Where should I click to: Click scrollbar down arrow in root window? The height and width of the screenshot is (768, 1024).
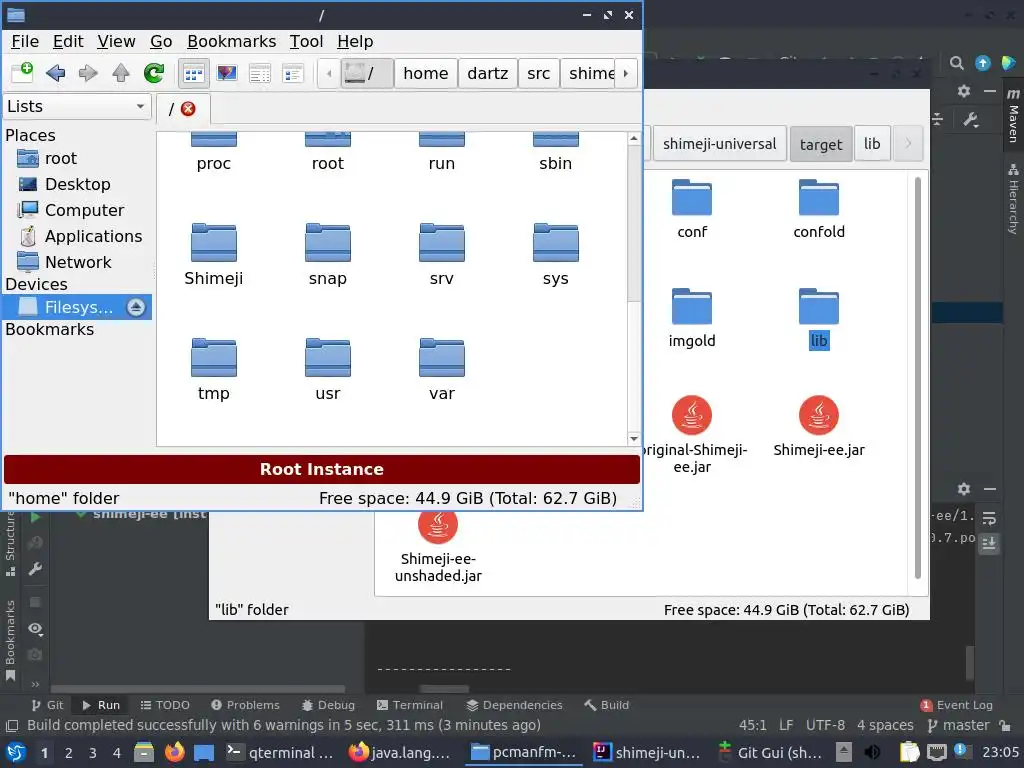point(633,439)
